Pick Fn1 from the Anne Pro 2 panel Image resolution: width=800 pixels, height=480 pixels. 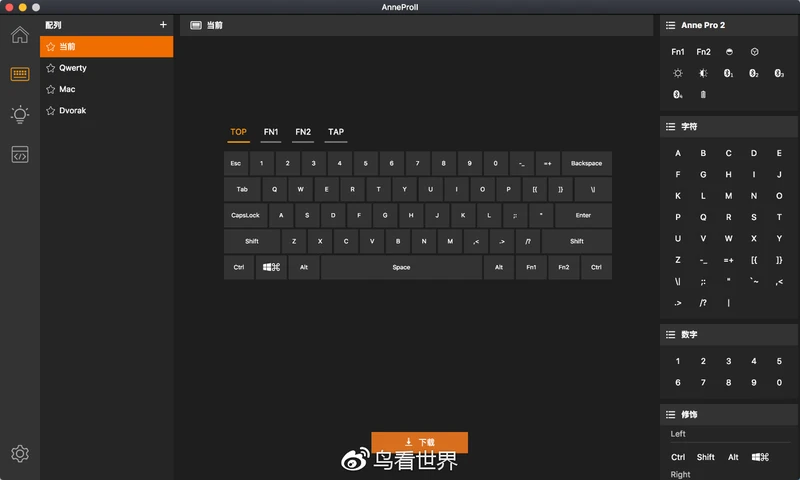(x=678, y=52)
